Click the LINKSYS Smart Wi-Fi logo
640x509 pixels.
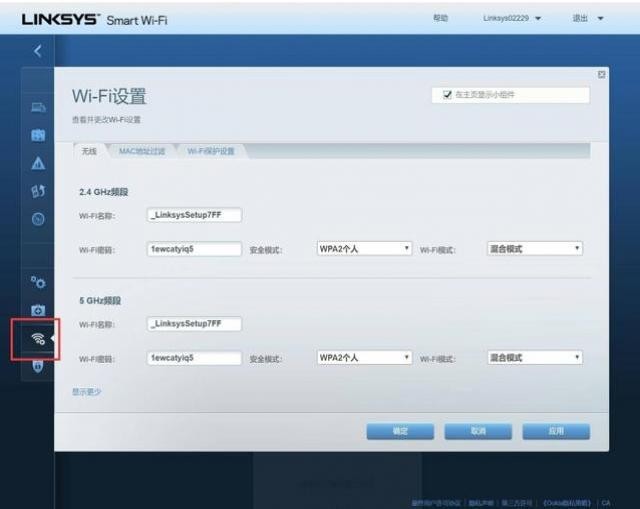point(94,19)
